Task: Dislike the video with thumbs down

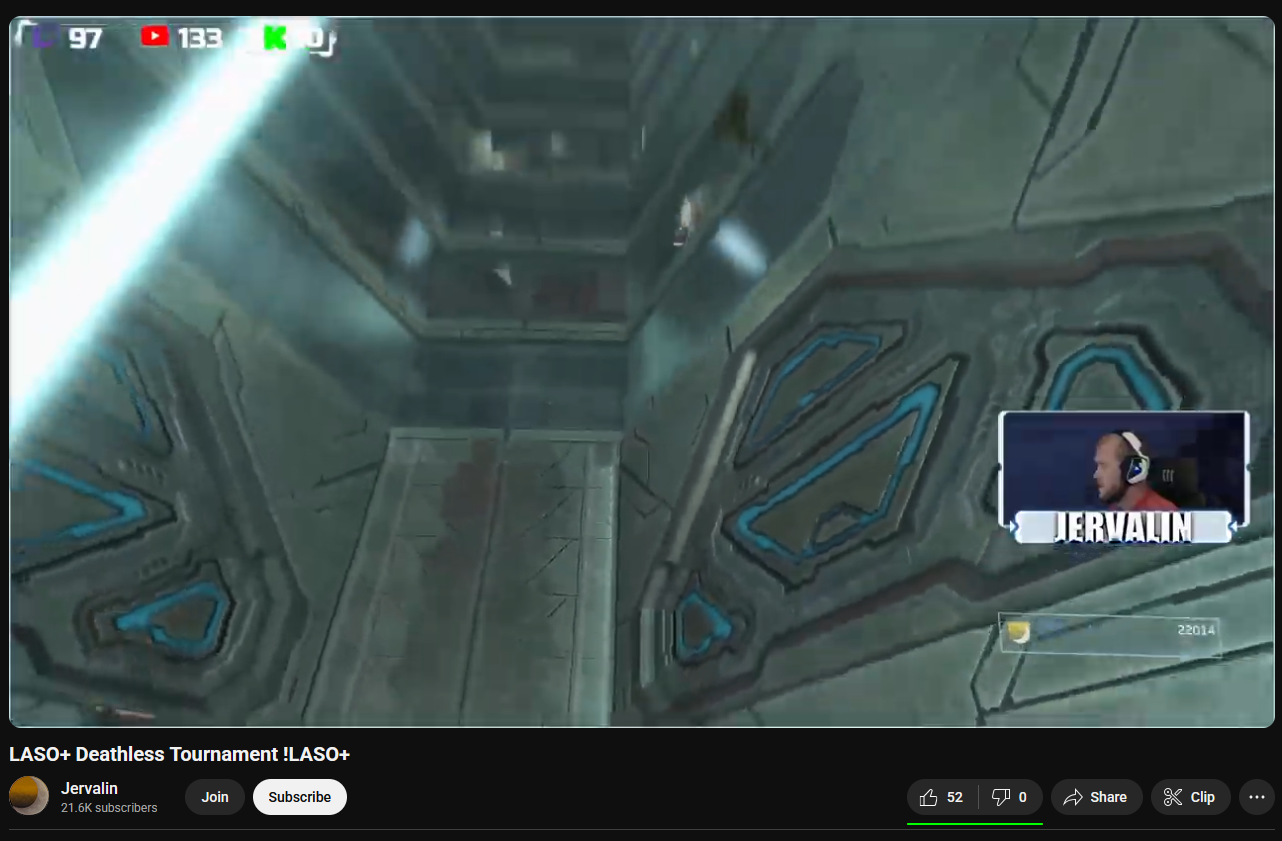Action: click(x=1010, y=797)
